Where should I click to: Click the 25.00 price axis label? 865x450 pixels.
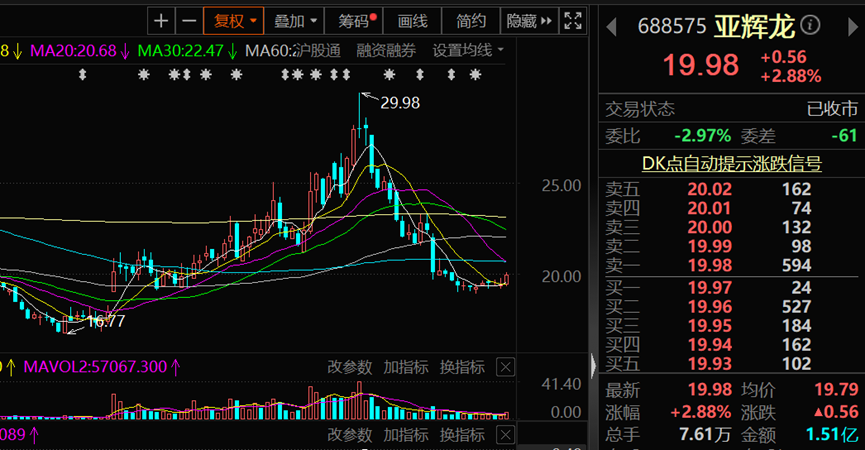click(x=561, y=186)
